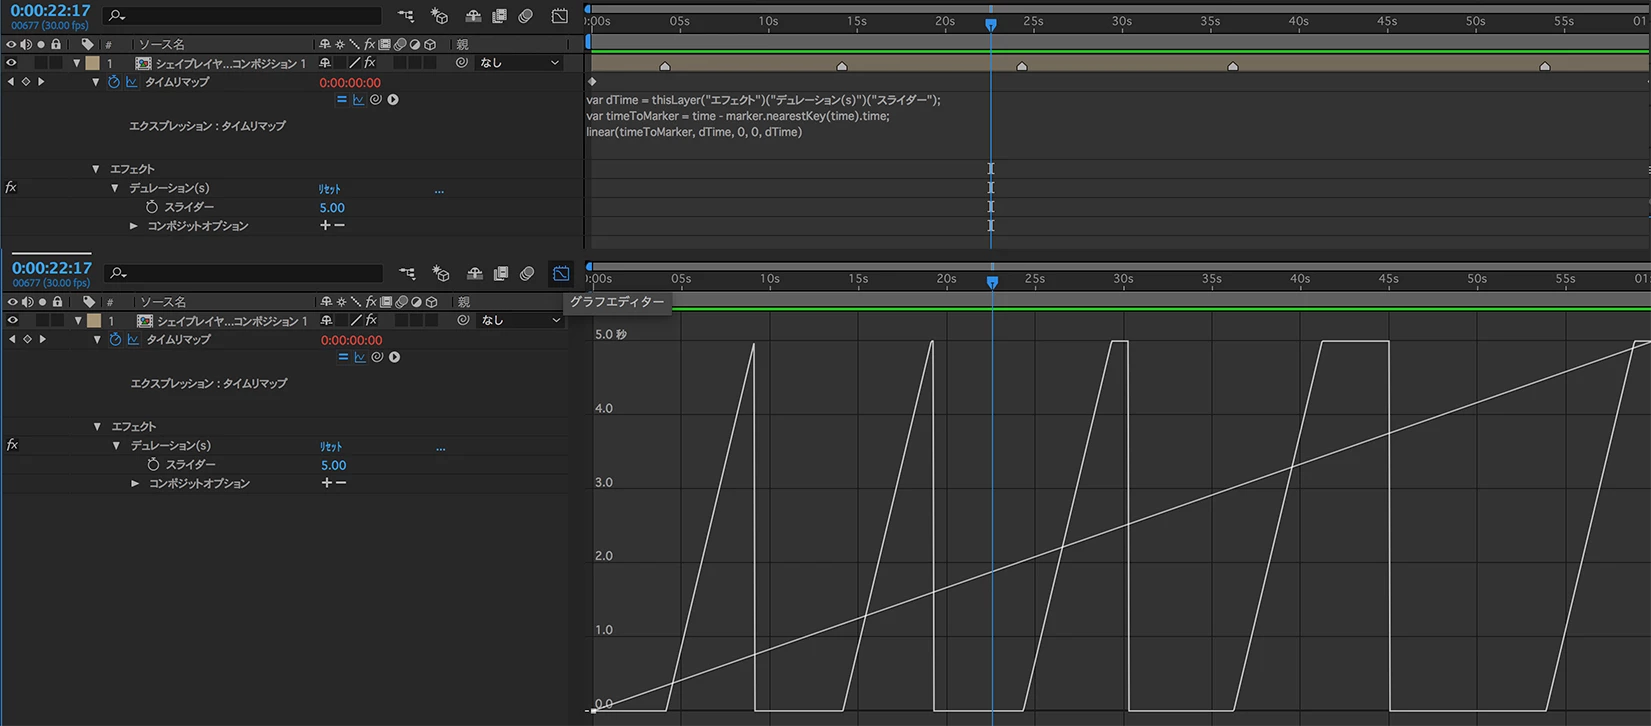Screen dimensions: 1651x726
Task: Collapse エフェクト group in upper panel
Action: tap(96, 169)
